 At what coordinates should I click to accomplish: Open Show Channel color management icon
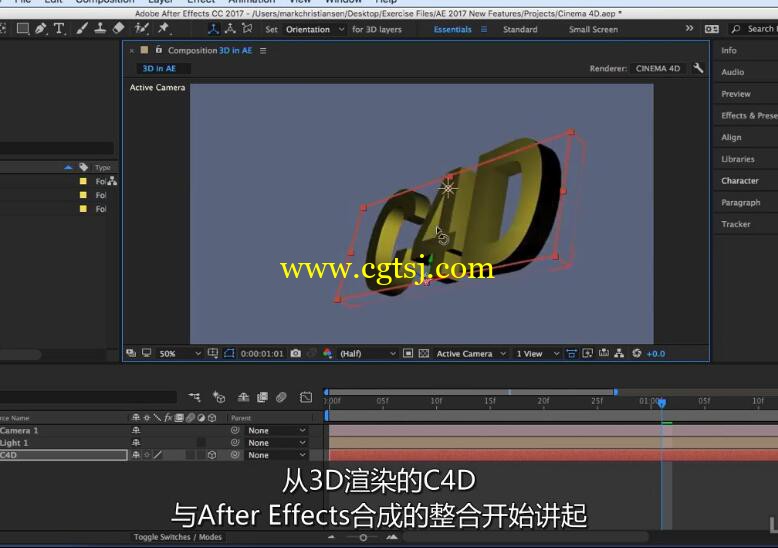pyautogui.click(x=327, y=353)
